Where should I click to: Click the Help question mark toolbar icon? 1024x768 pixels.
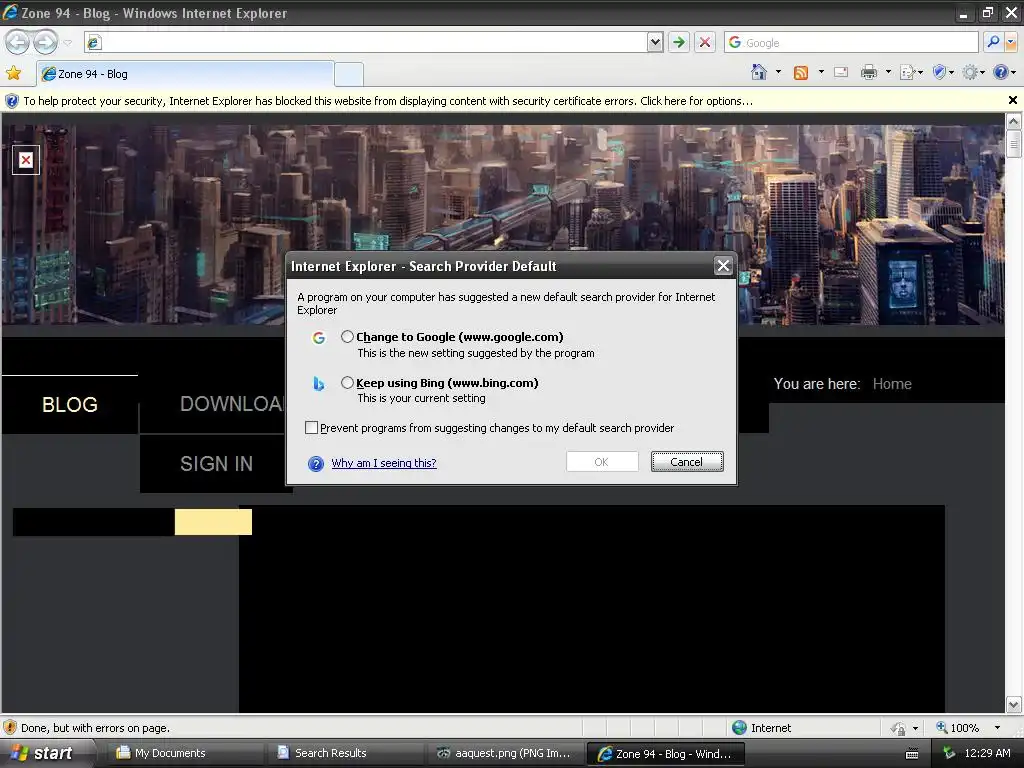1000,72
